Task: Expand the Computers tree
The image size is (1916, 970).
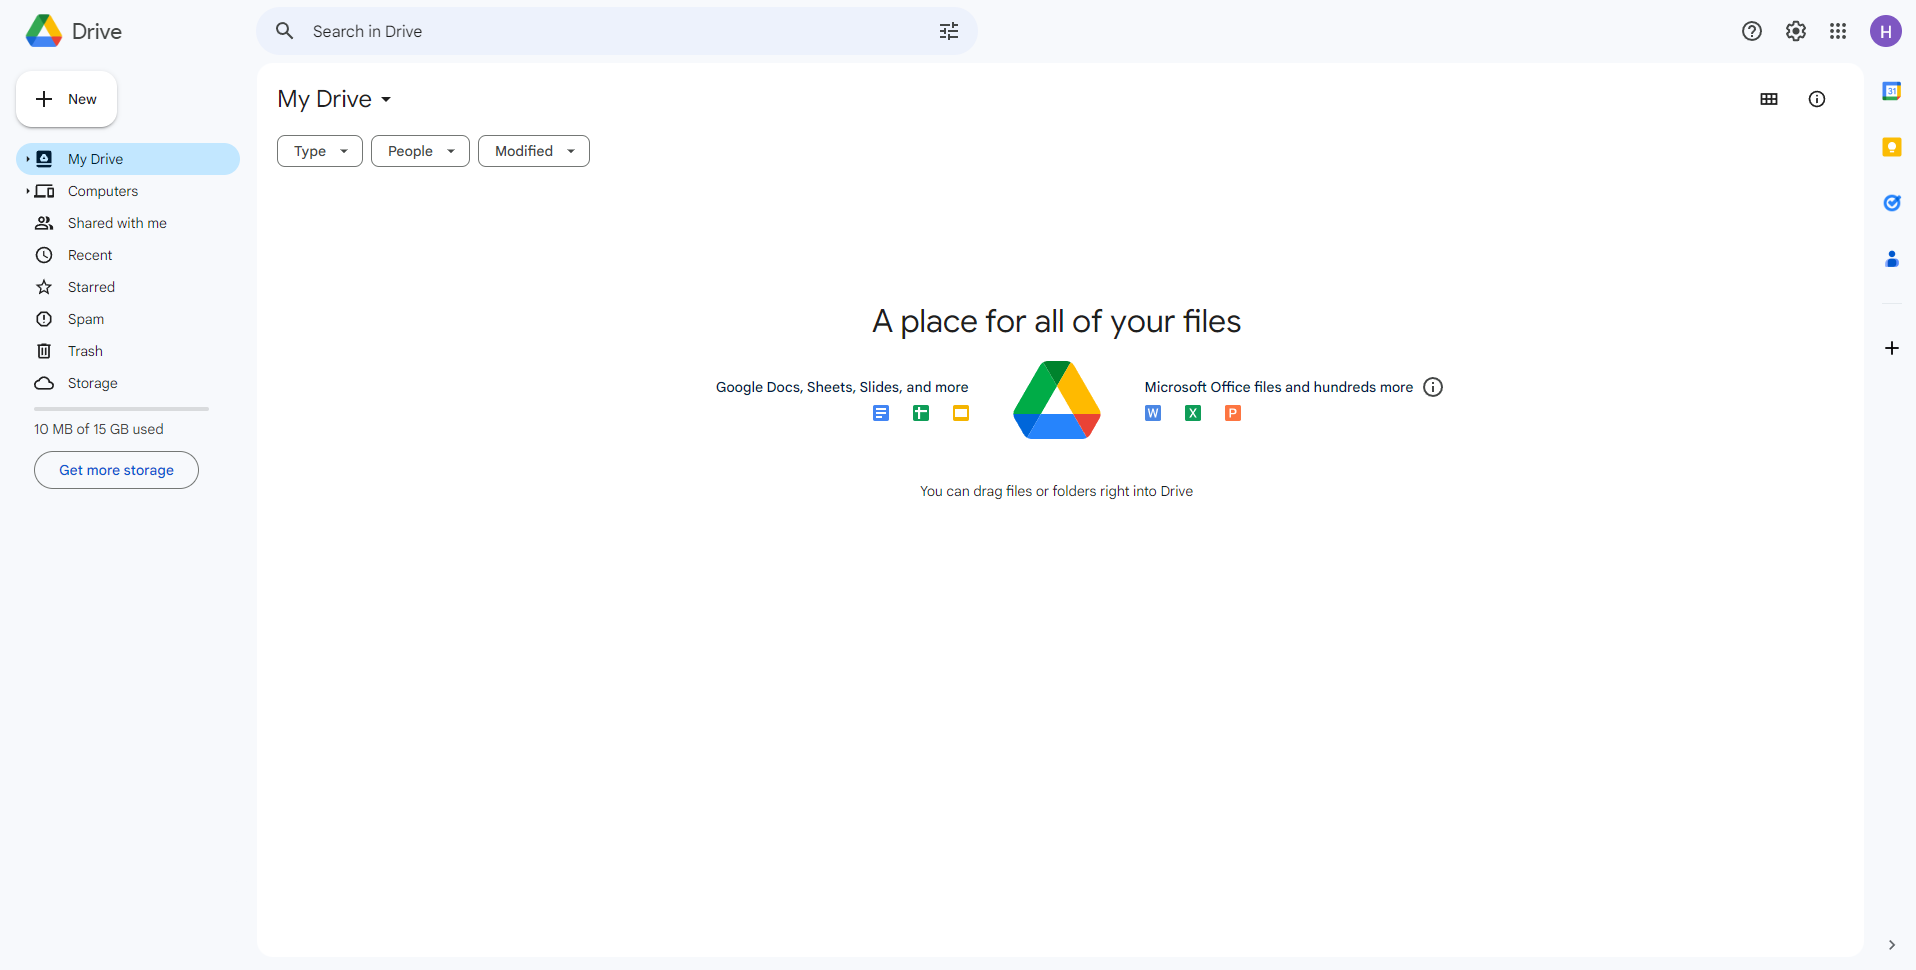Action: (x=27, y=191)
